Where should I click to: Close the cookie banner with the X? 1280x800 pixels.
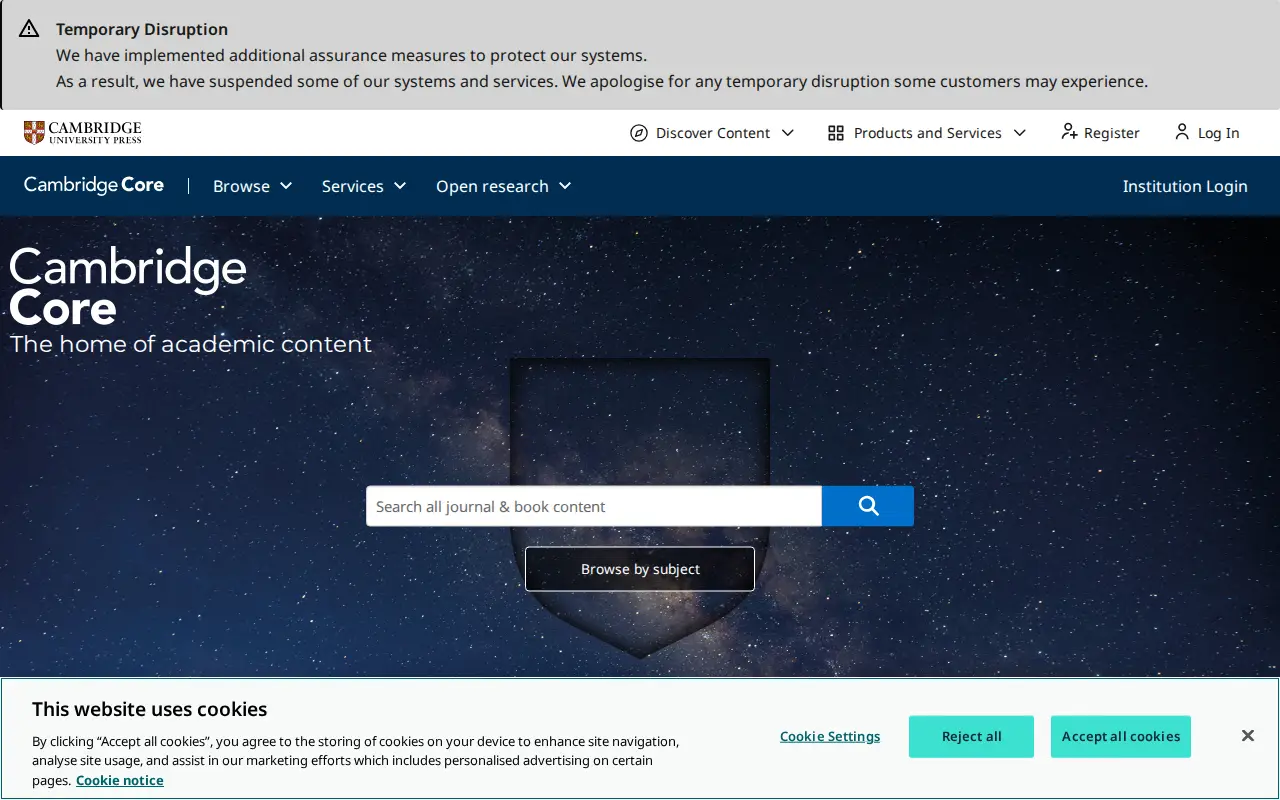(x=1247, y=736)
